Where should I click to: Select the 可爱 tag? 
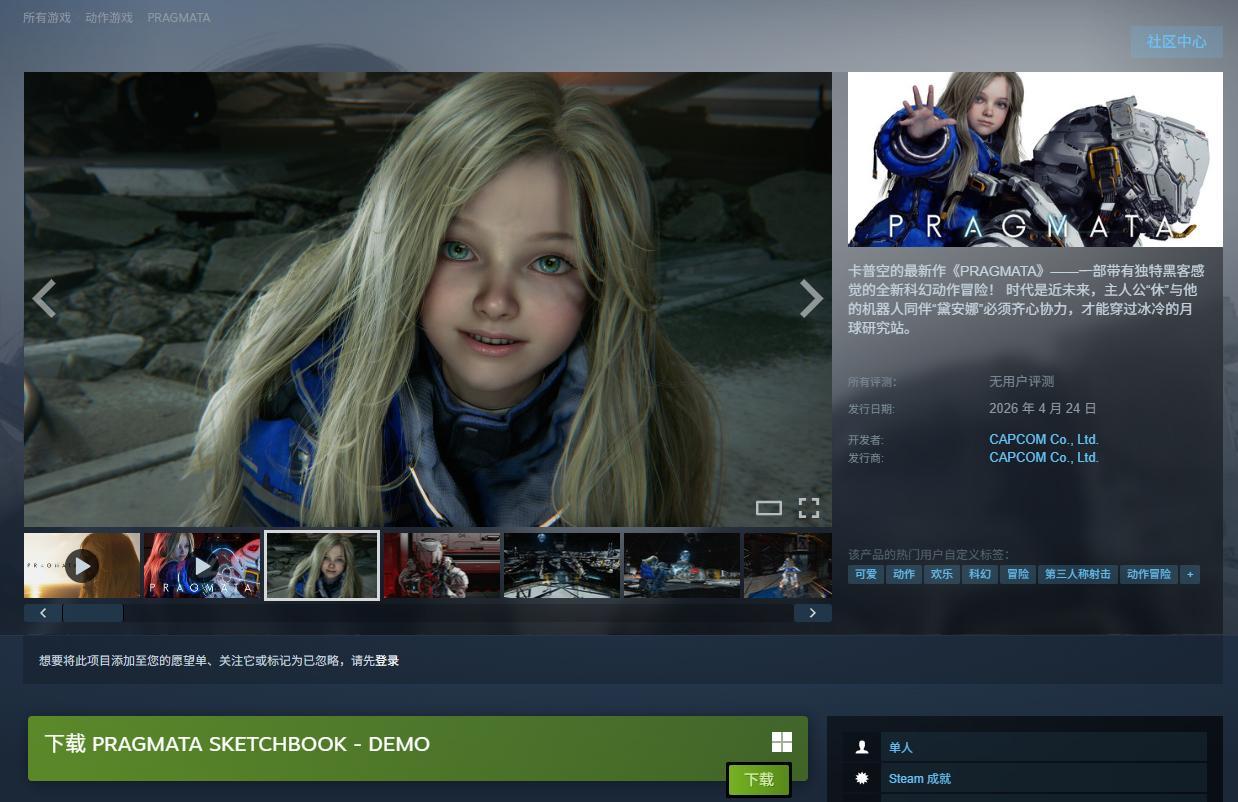pyautogui.click(x=865, y=574)
